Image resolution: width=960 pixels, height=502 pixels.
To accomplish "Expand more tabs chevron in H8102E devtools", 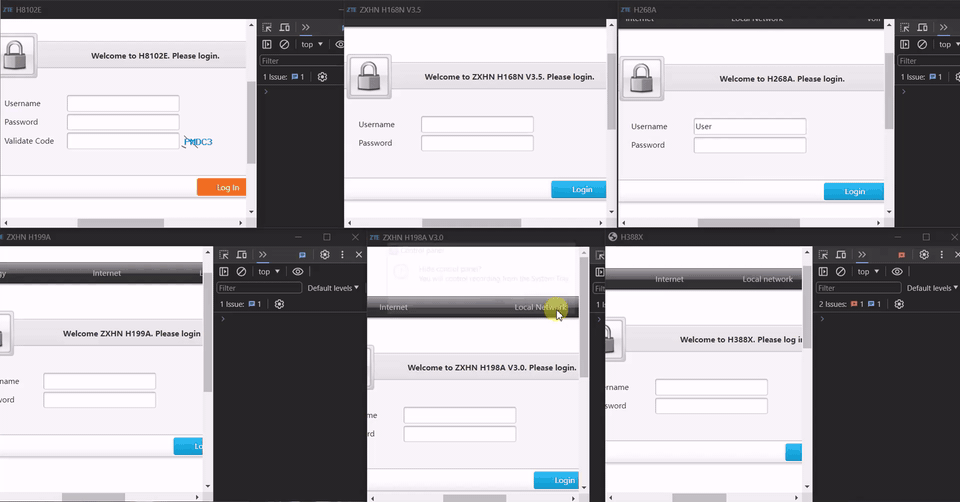I will (306, 28).
